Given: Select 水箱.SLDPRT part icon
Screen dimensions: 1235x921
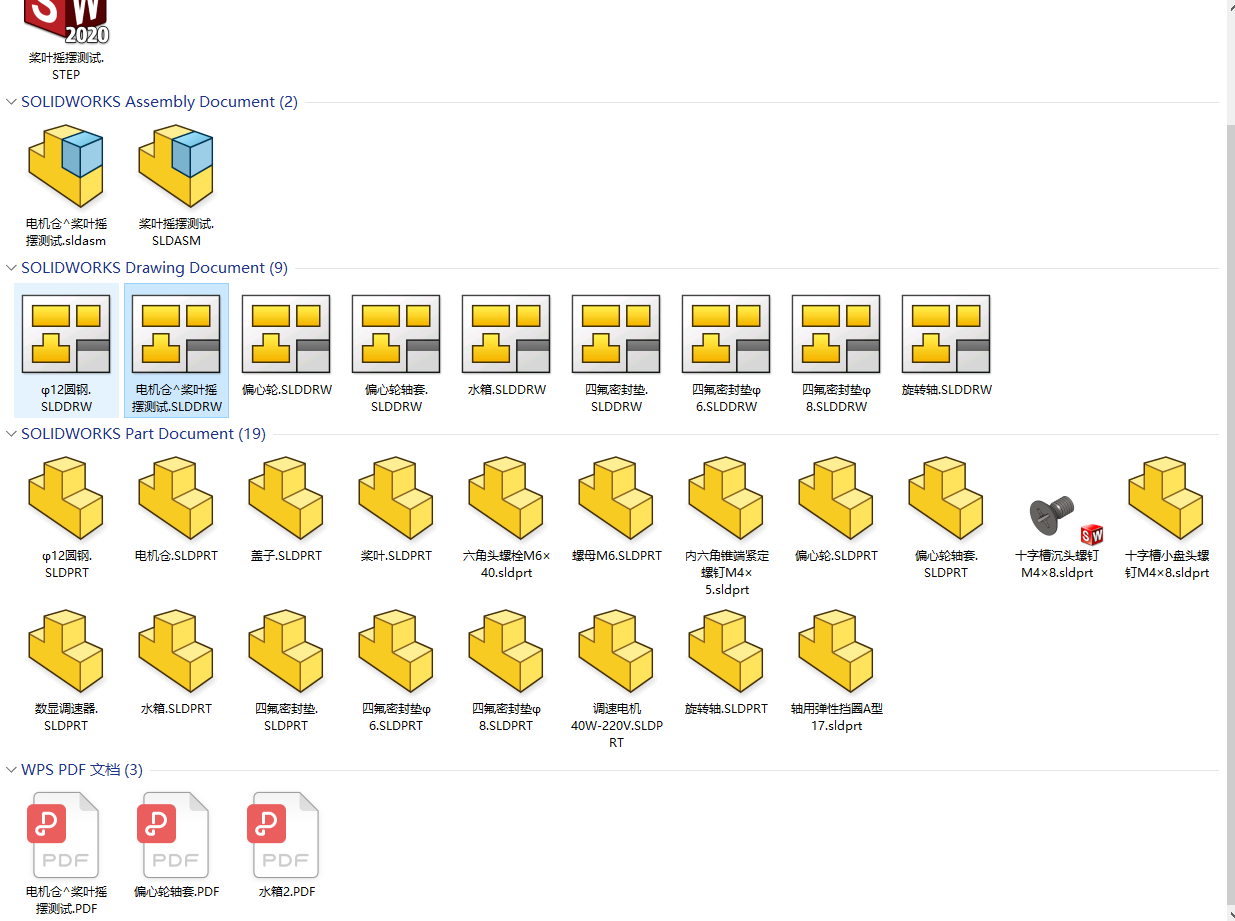Looking at the screenshot, I should (176, 653).
